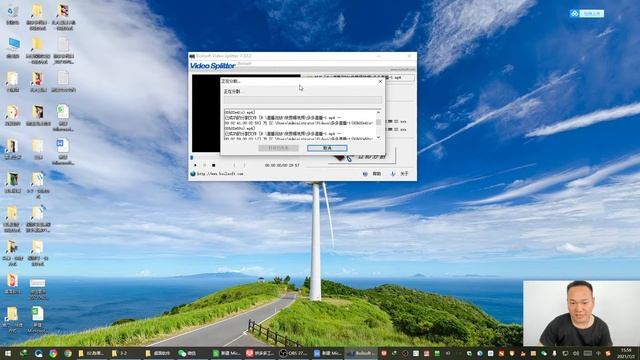This screenshot has width=640, height=360.
Task: Click the split log text area
Action: pyautogui.click(x=300, y=125)
